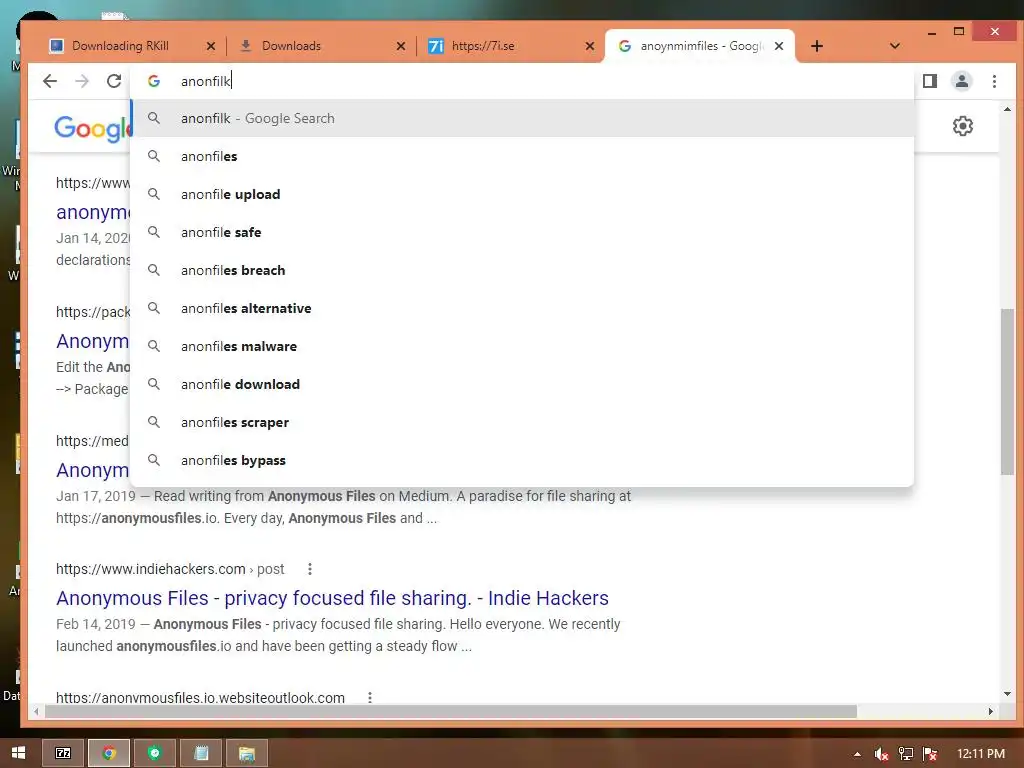Click the Google G icon in the address bar
Viewport: 1024px width, 768px height.
pyautogui.click(x=154, y=81)
